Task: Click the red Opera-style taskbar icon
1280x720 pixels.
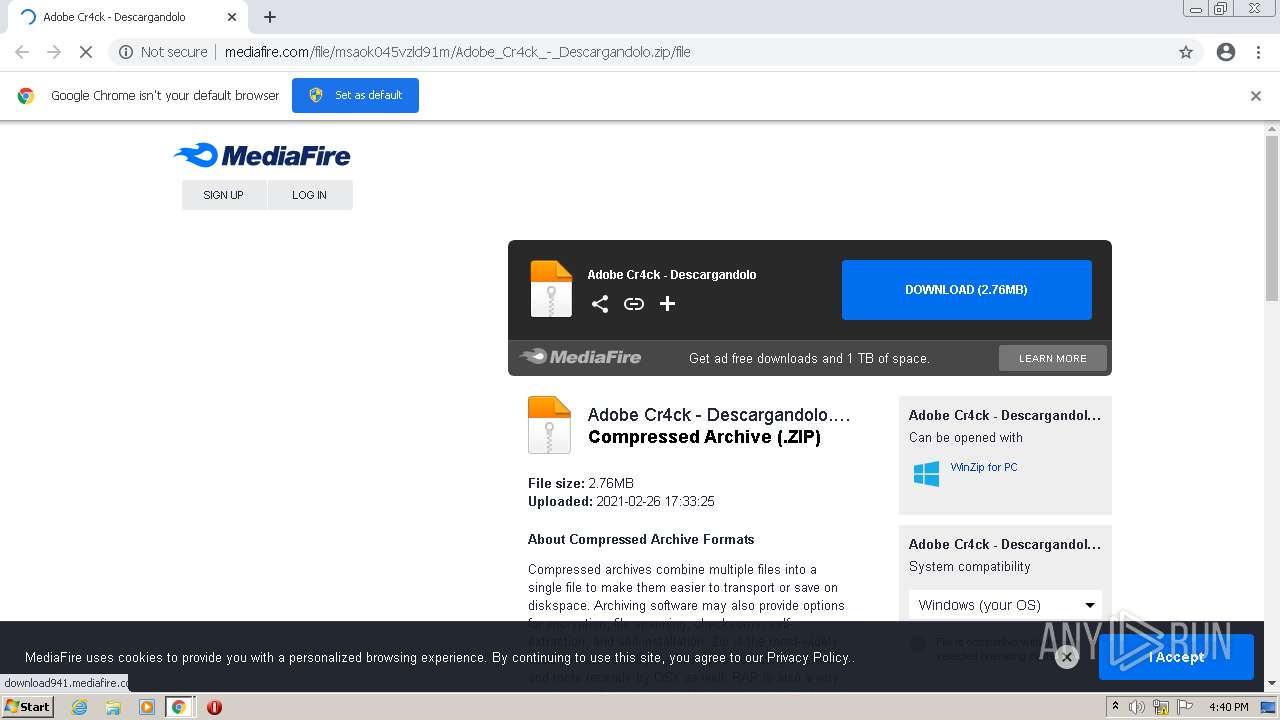Action: pyautogui.click(x=214, y=707)
